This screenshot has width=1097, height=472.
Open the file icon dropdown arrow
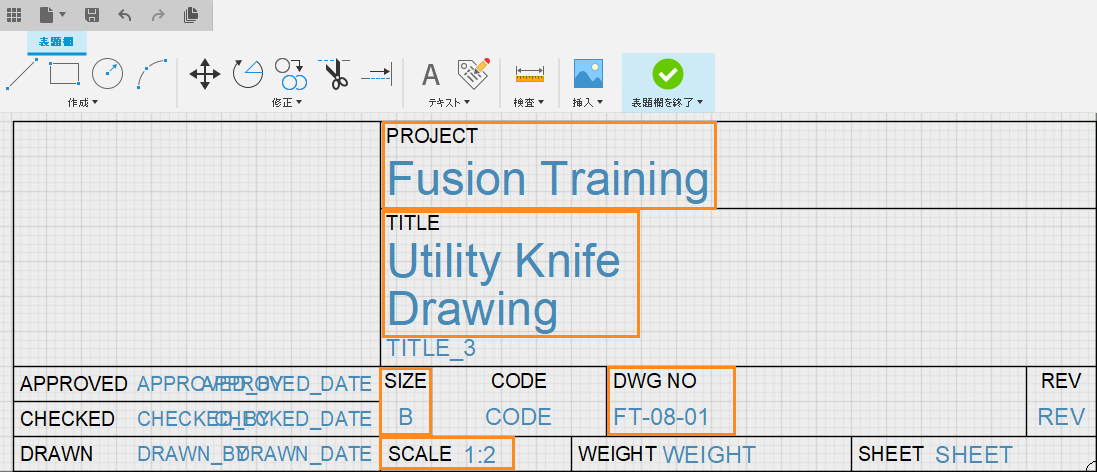(x=63, y=14)
